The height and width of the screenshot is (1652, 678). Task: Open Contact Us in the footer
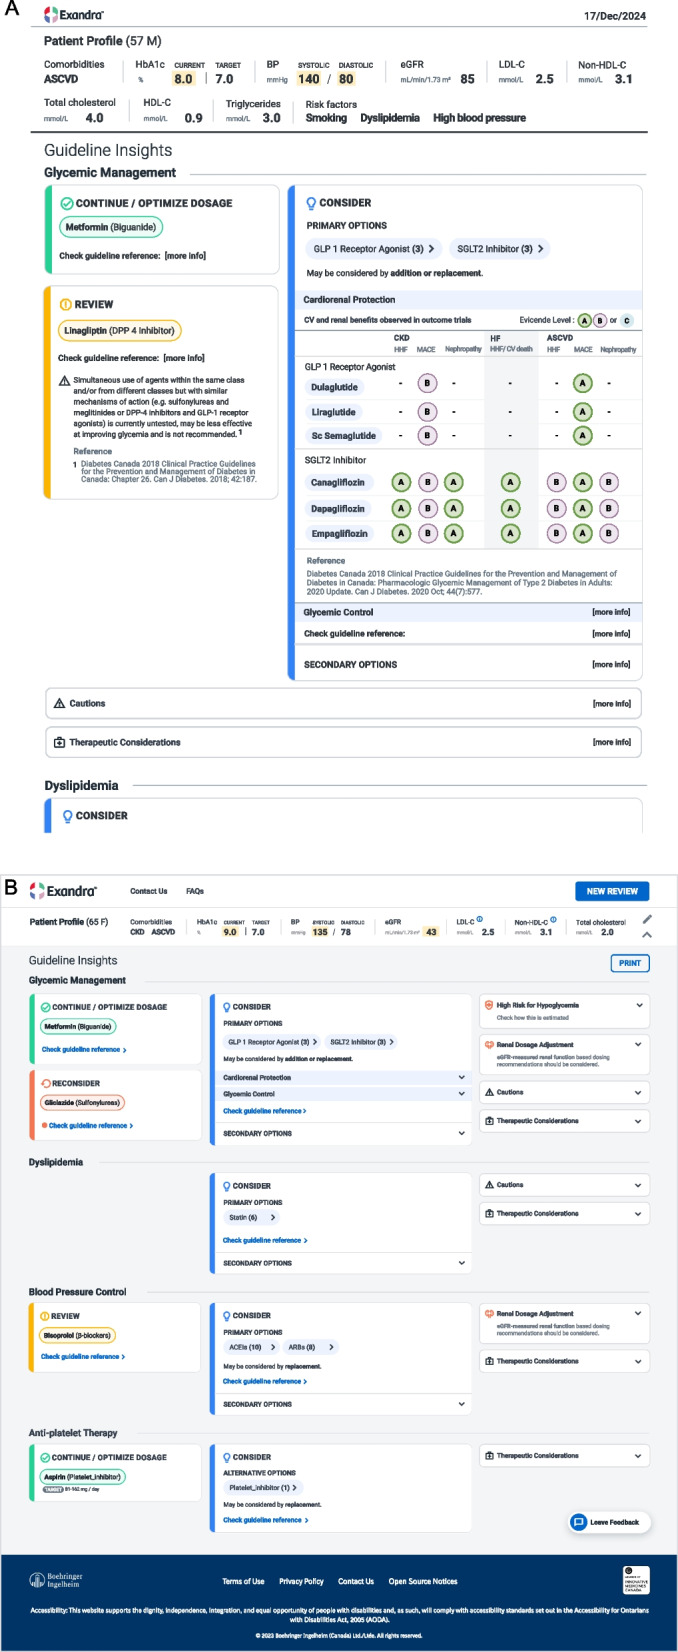(x=356, y=1581)
